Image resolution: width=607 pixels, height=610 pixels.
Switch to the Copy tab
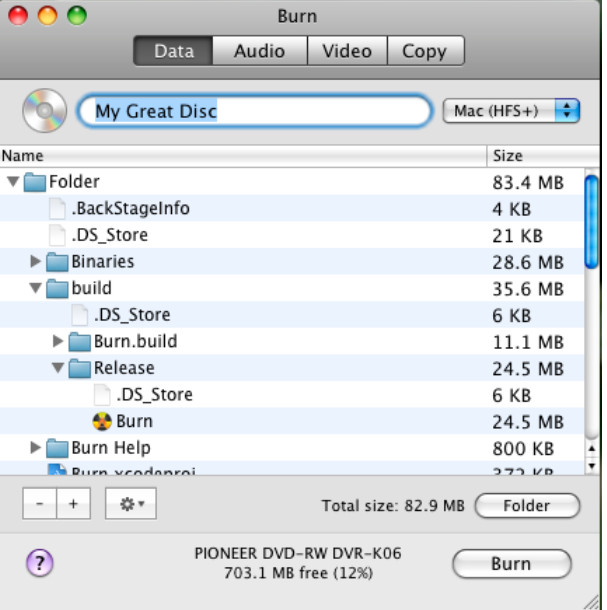click(x=426, y=51)
